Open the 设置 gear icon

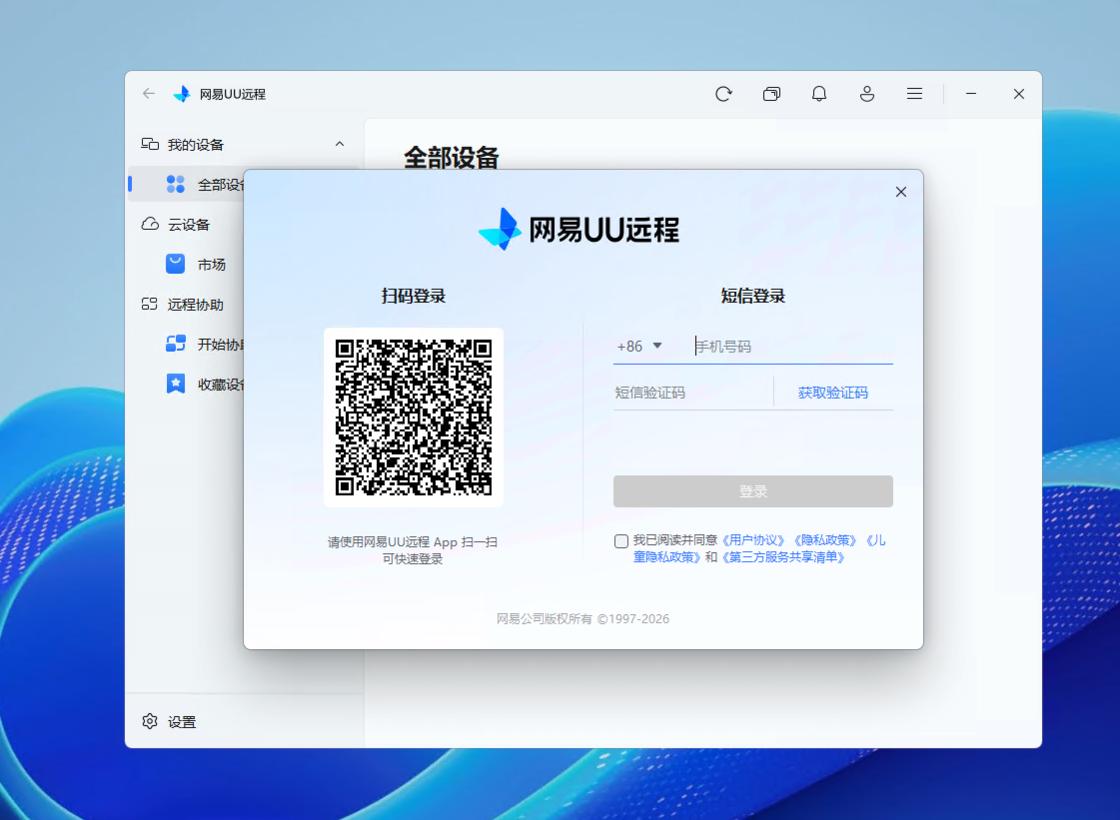point(150,721)
